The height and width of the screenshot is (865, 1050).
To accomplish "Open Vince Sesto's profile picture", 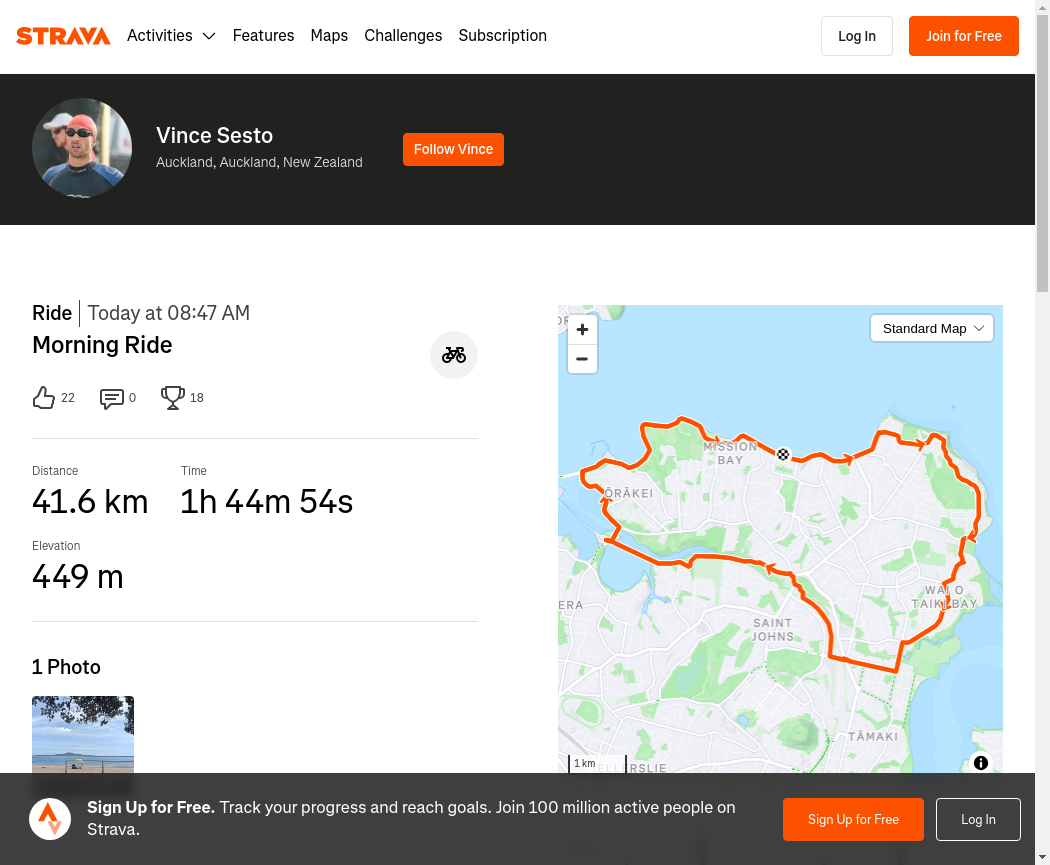I will 82,148.
